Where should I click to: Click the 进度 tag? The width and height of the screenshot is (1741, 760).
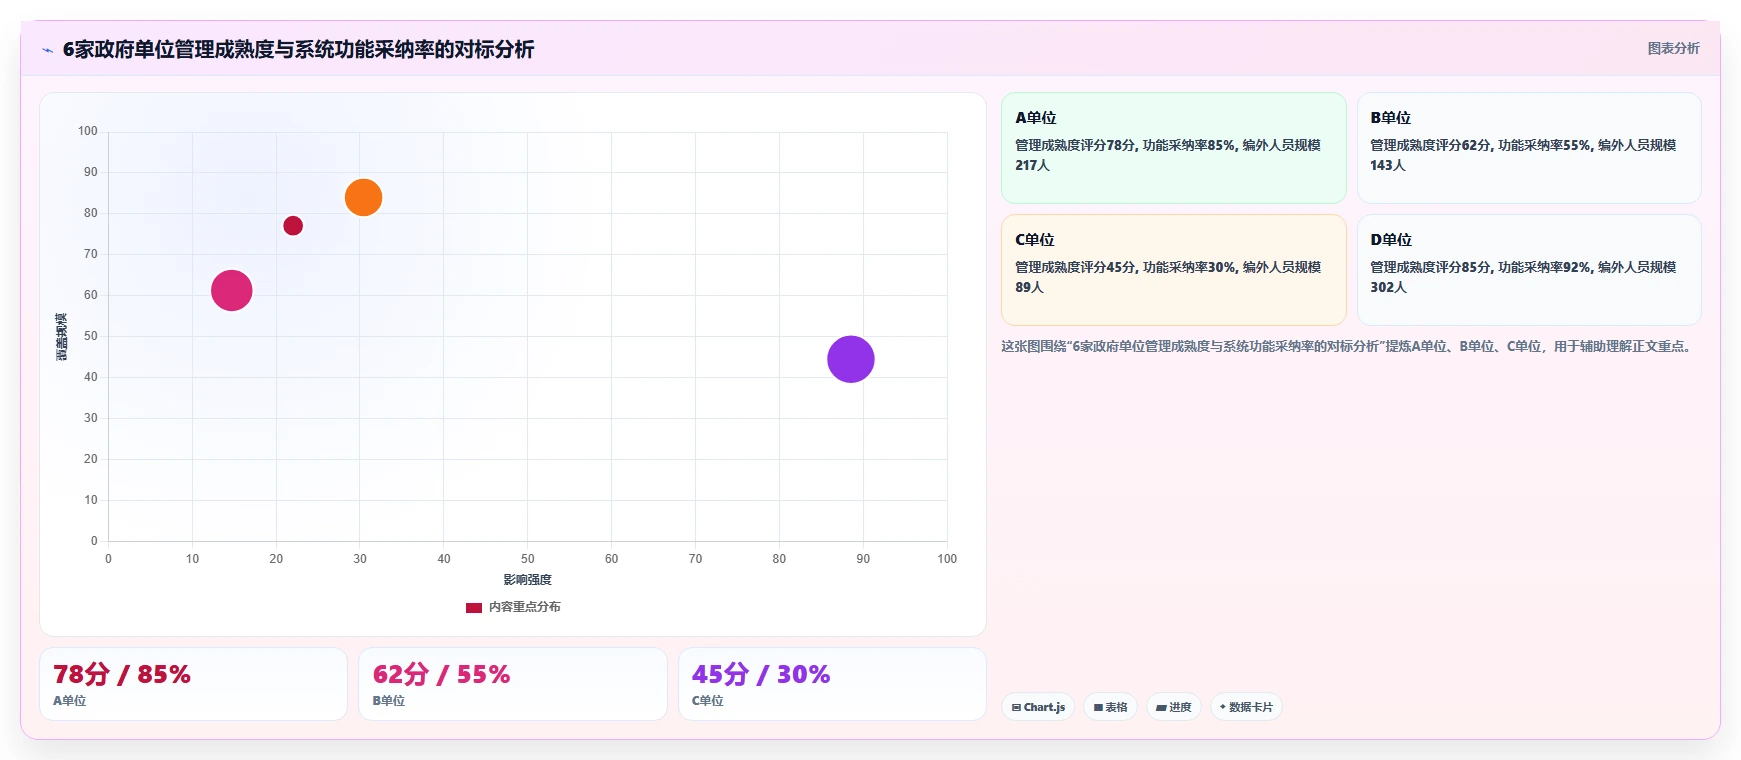[1174, 707]
